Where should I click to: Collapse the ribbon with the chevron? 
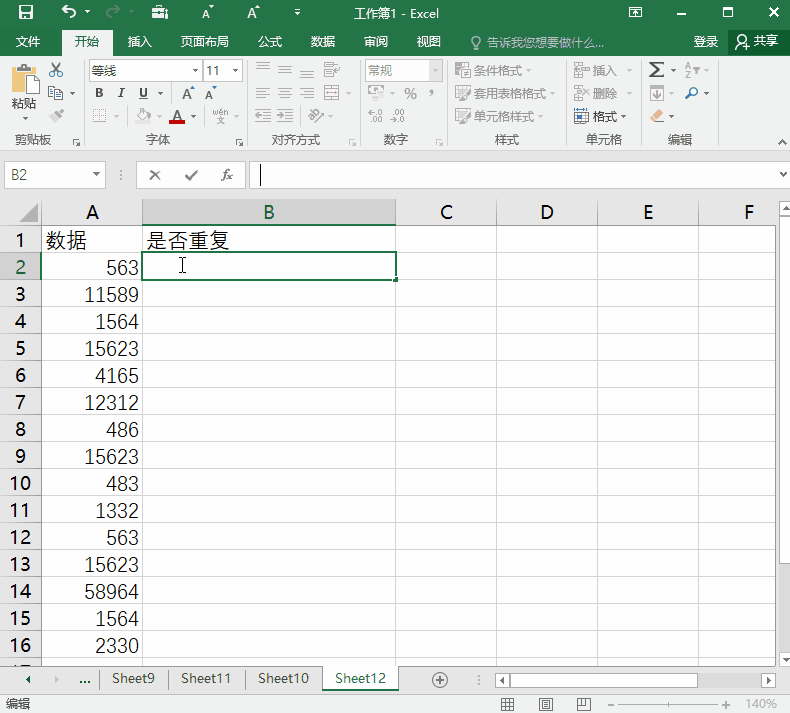click(x=782, y=142)
